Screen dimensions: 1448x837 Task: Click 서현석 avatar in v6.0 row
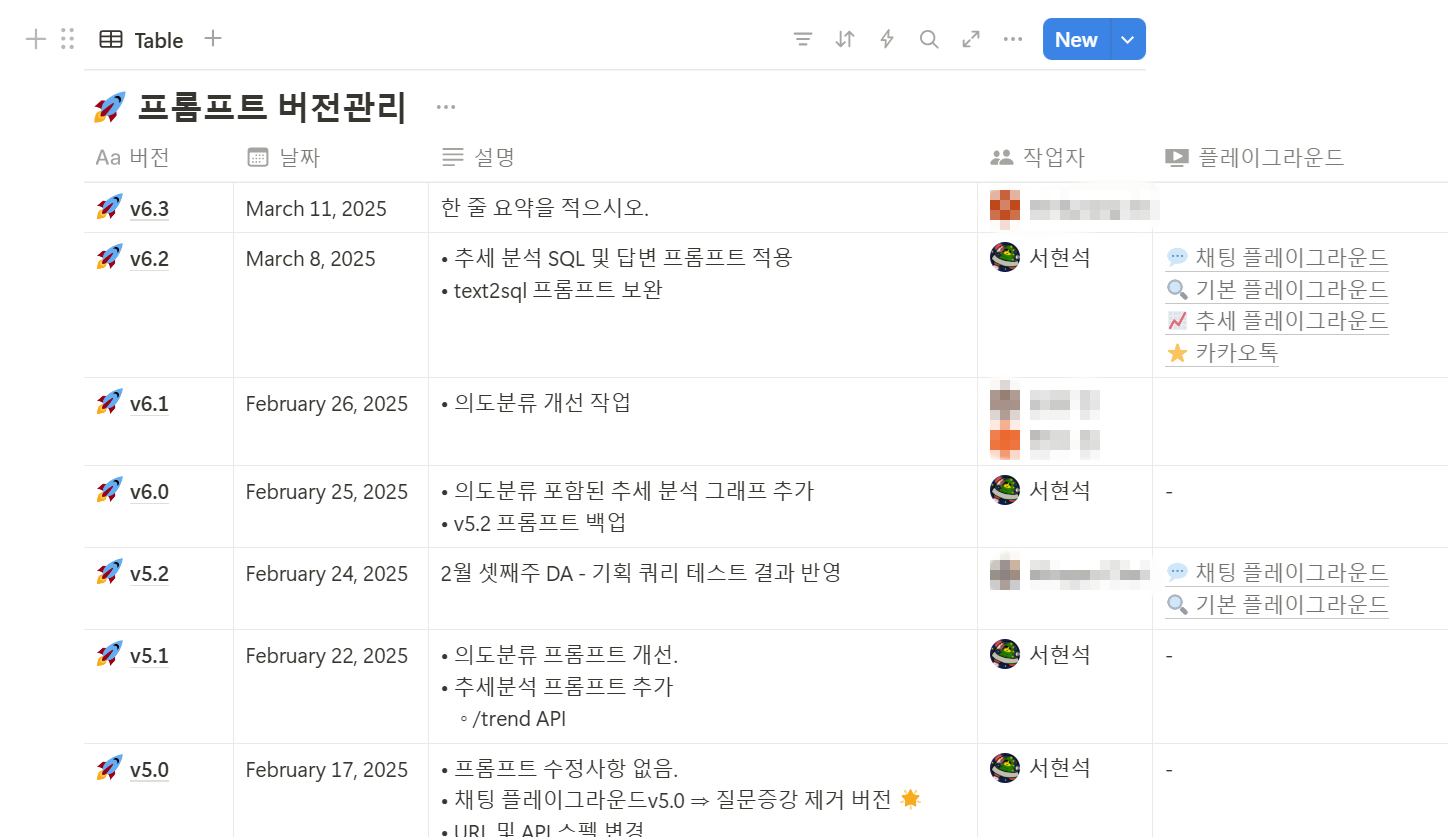tap(1004, 490)
